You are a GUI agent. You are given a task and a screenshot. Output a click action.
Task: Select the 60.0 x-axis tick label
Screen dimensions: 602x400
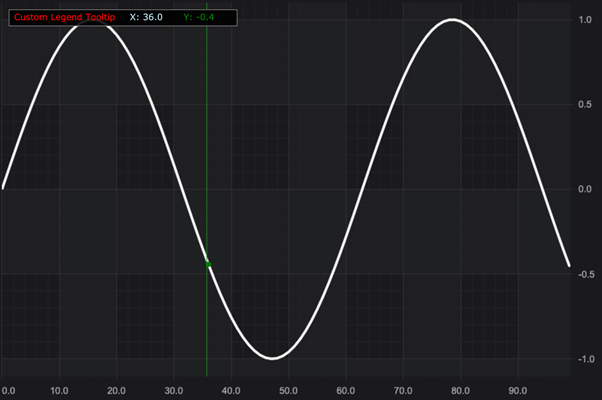(346, 391)
